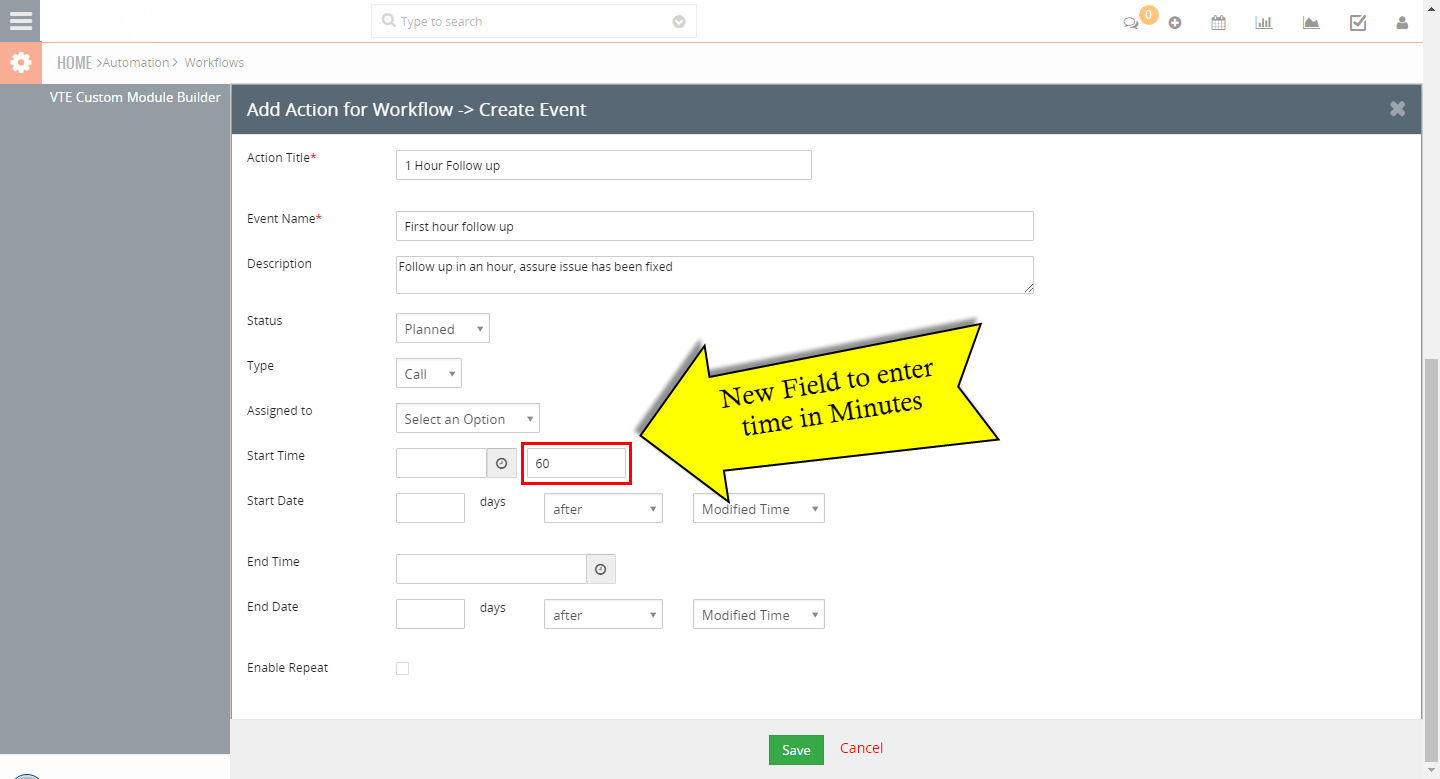Open the Assigned to dropdown

click(468, 418)
